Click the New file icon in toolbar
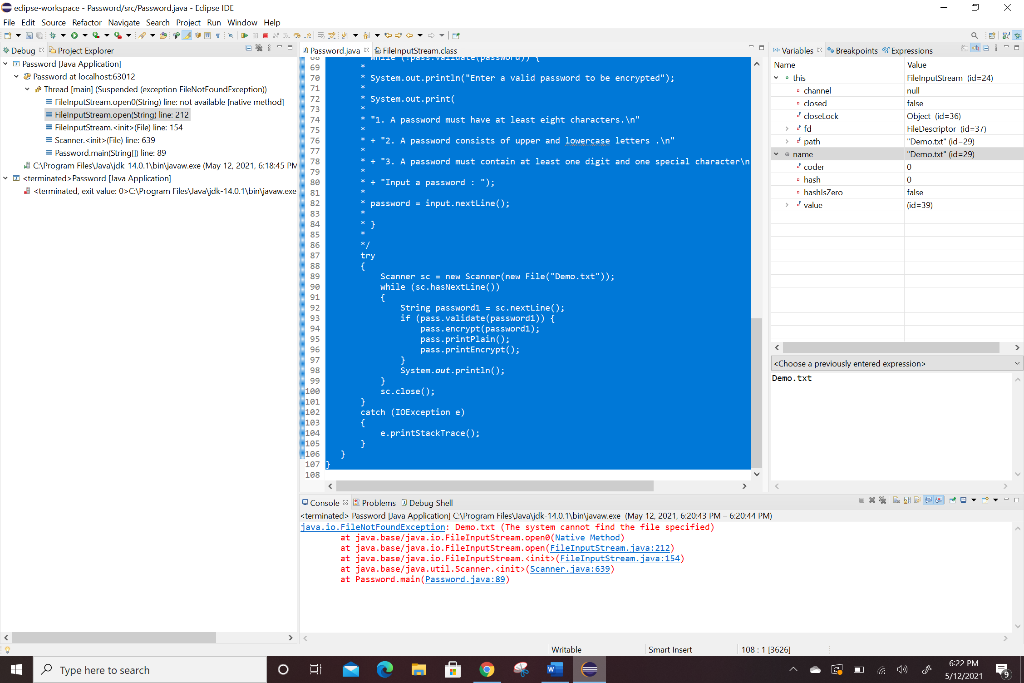The image size is (1024, 683). click(x=7, y=35)
